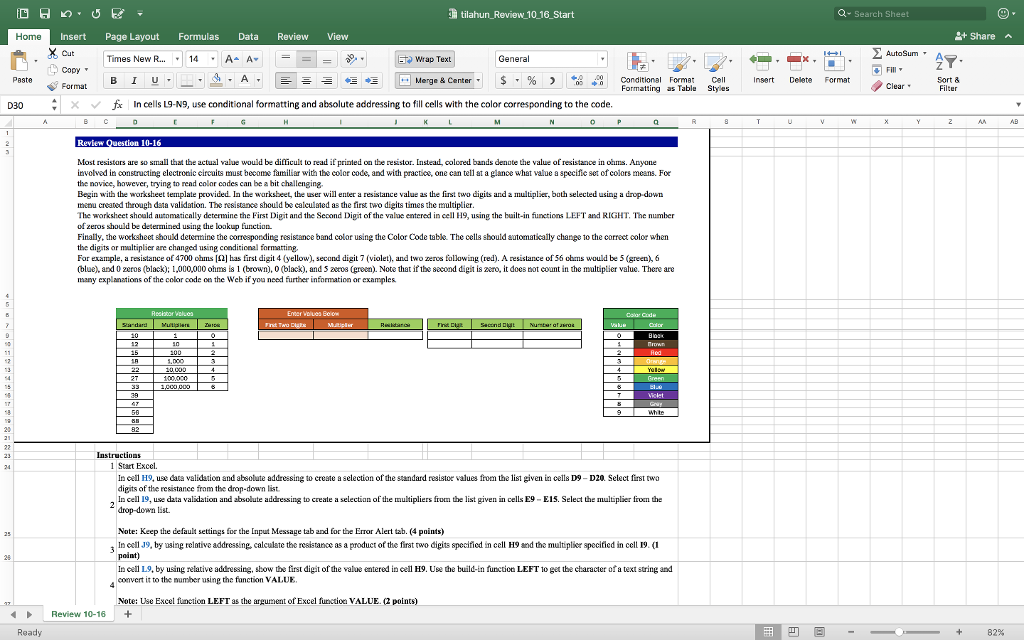Open the Review ribbon tab
This screenshot has height=640, width=1024.
click(293, 37)
